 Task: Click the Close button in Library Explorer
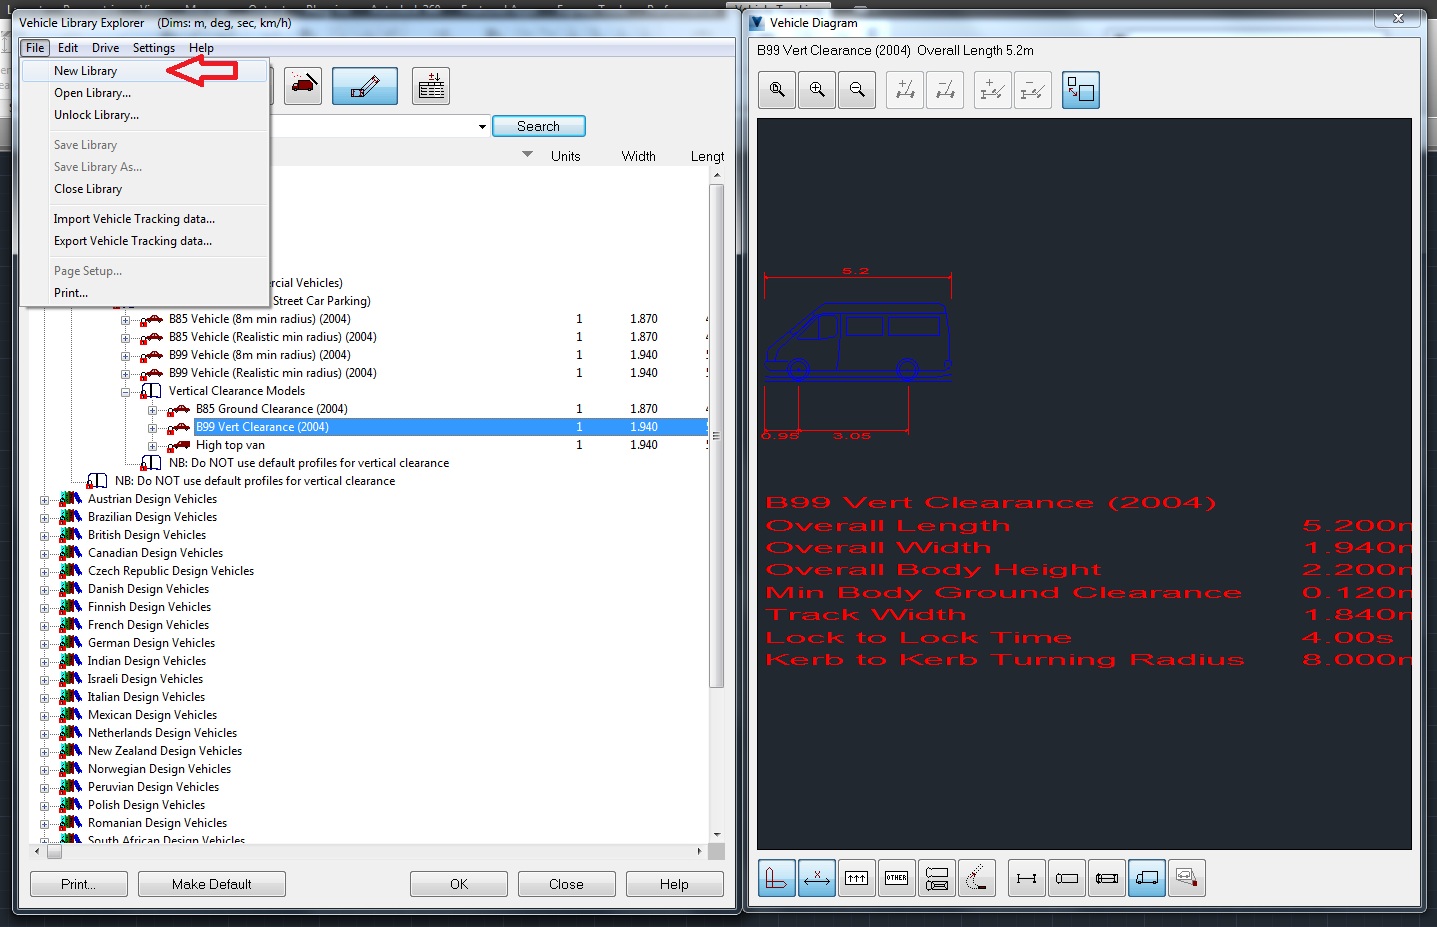tap(566, 884)
